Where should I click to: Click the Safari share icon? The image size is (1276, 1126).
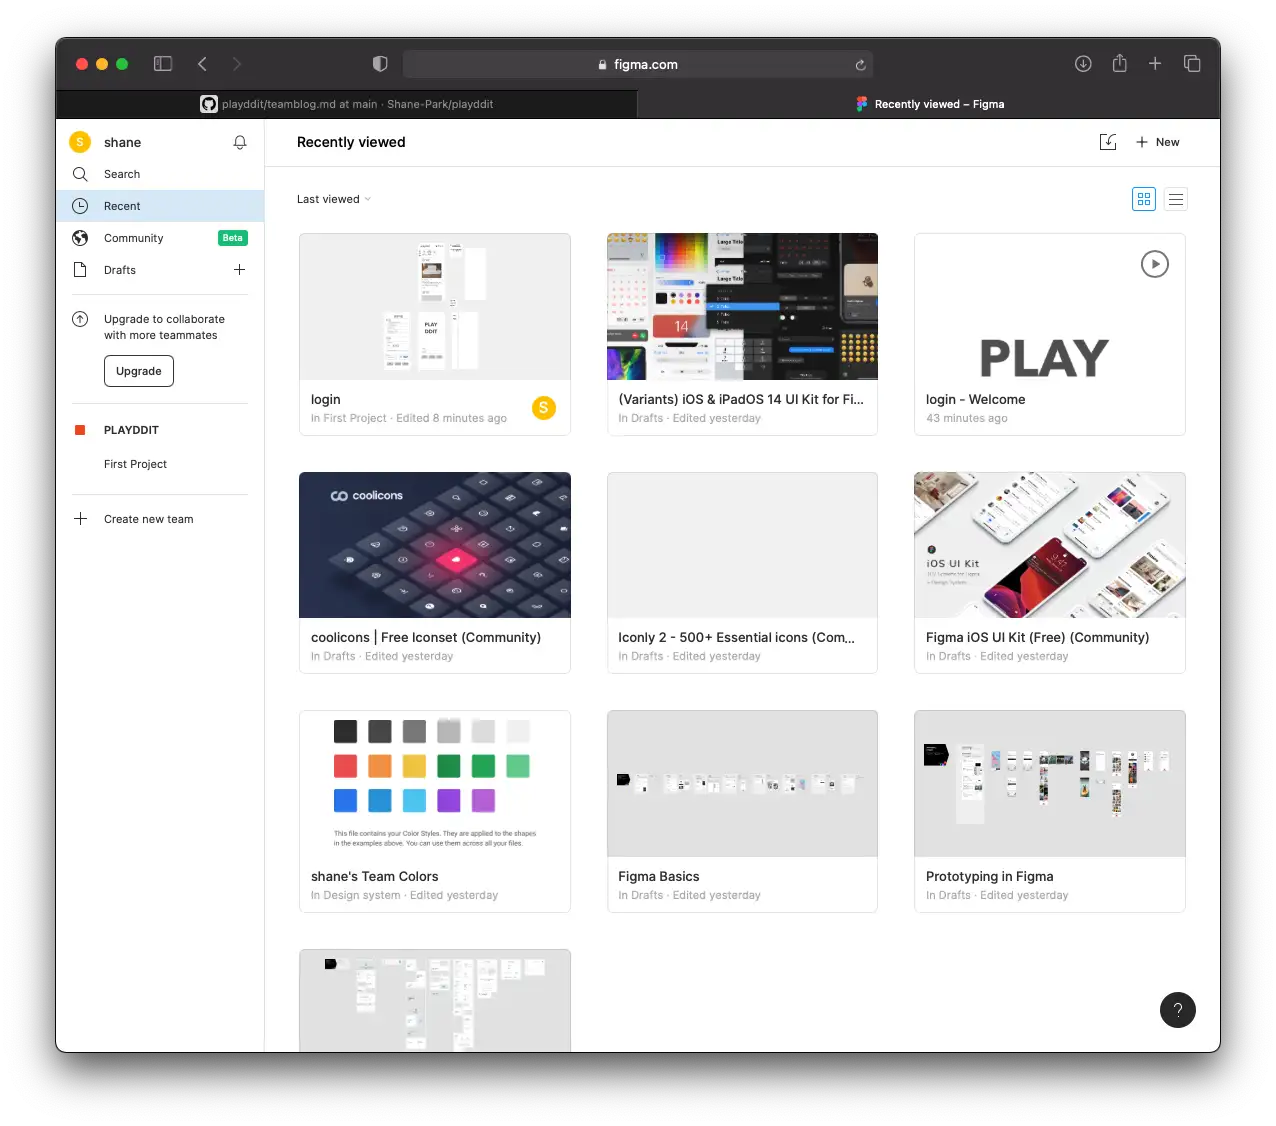pyautogui.click(x=1120, y=63)
